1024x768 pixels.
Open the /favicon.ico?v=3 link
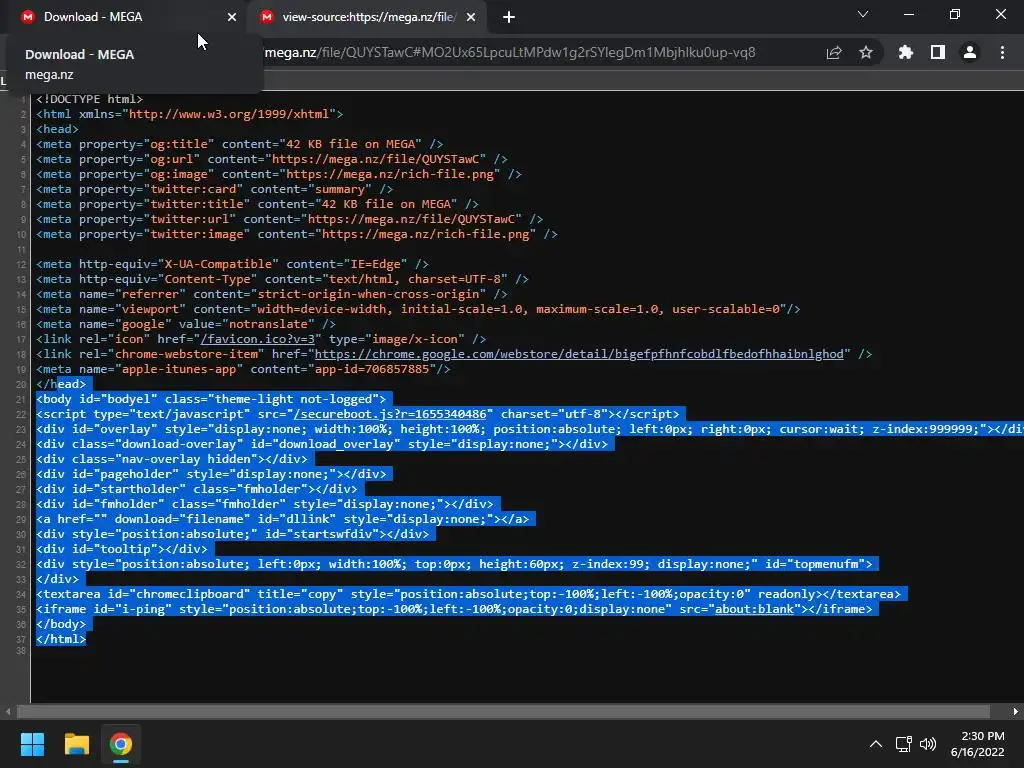258,339
